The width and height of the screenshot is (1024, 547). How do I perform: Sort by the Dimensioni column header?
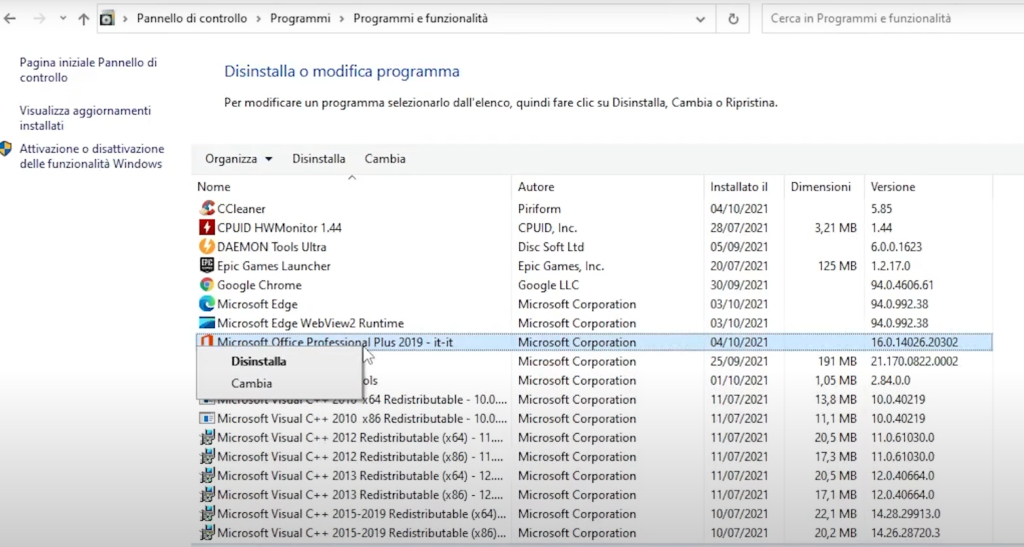(824, 187)
